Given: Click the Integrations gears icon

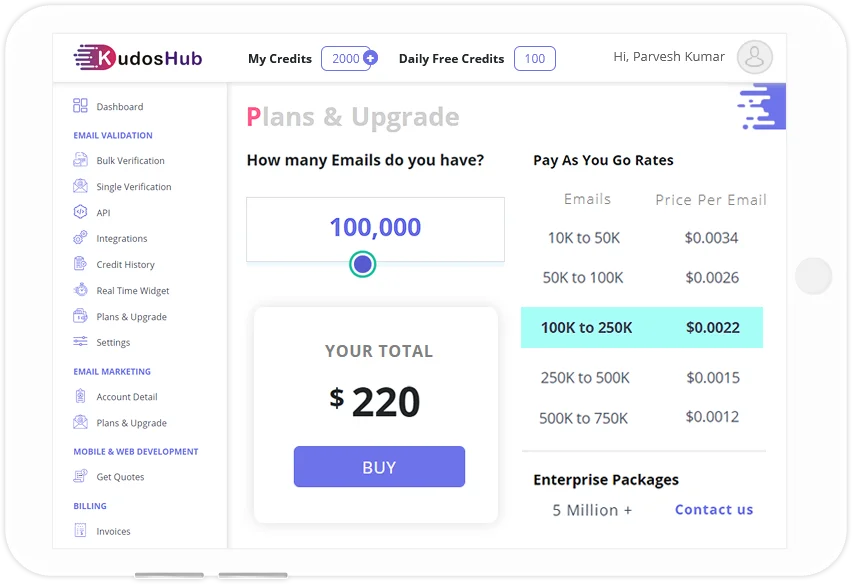Looking at the screenshot, I should pos(80,238).
